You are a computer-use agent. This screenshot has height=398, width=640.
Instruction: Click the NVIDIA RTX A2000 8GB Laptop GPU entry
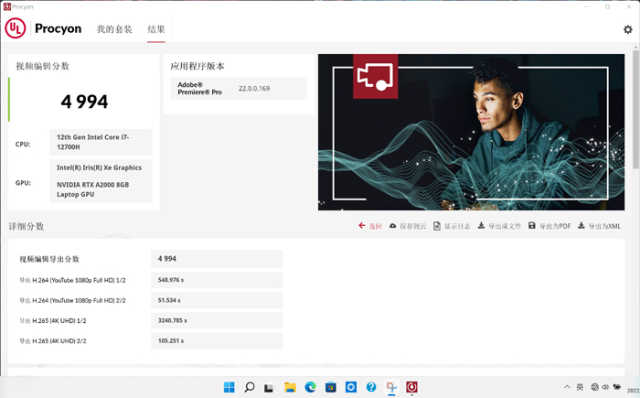point(93,189)
